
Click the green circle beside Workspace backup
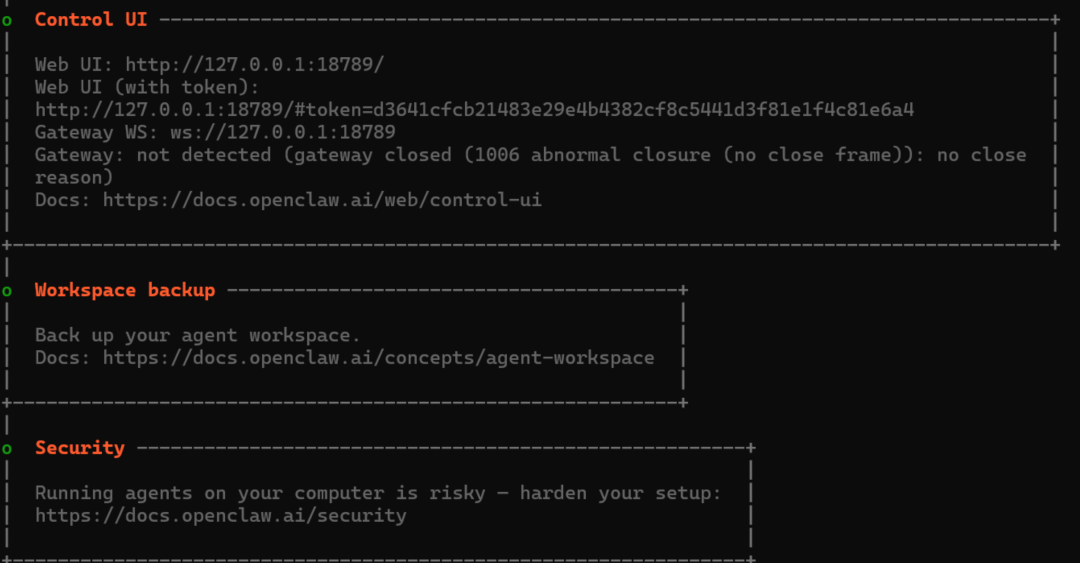click(x=7, y=291)
